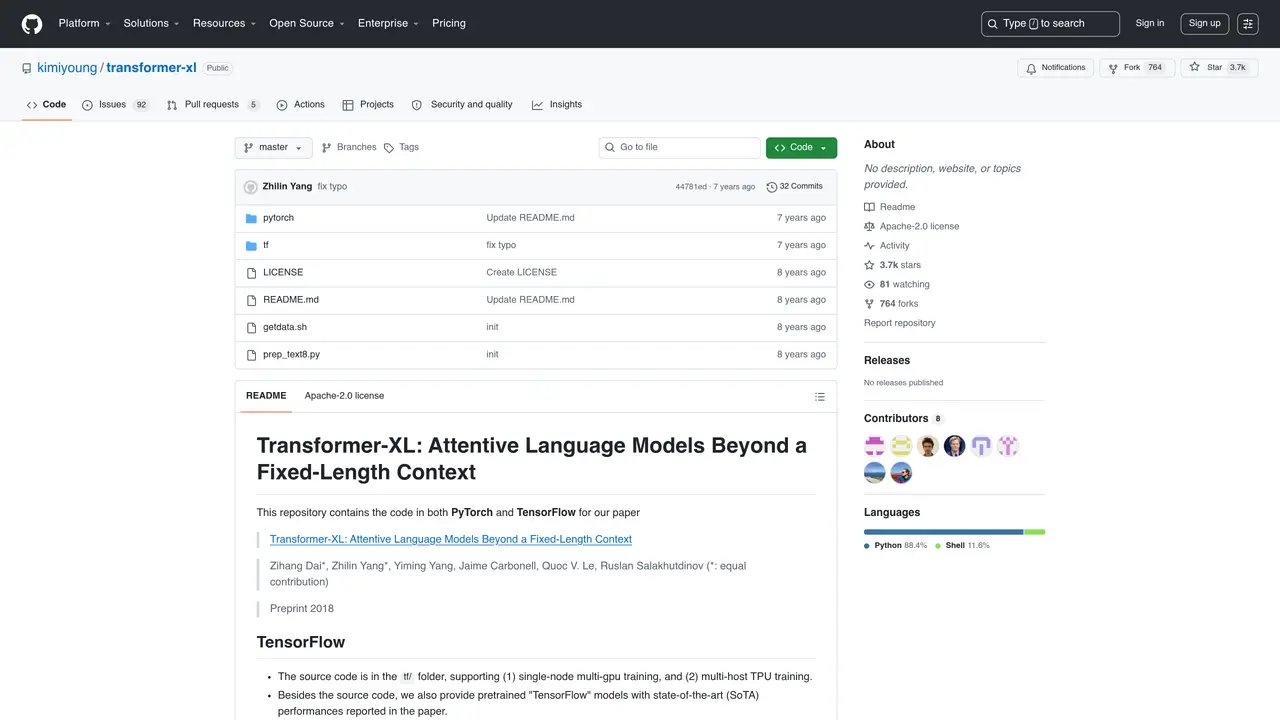The width and height of the screenshot is (1280, 720).
Task: Open Security and quality tab
Action: [x=462, y=105]
